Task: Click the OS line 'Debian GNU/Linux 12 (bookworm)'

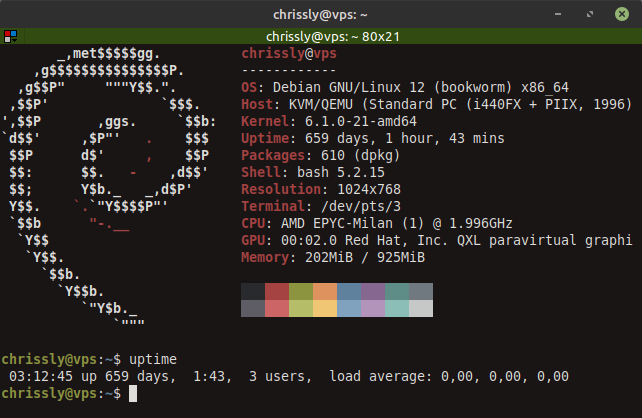Action: 393,88
